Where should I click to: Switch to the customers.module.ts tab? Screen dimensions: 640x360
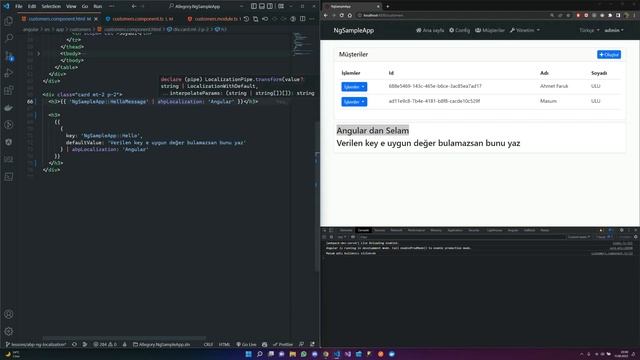(214, 19)
